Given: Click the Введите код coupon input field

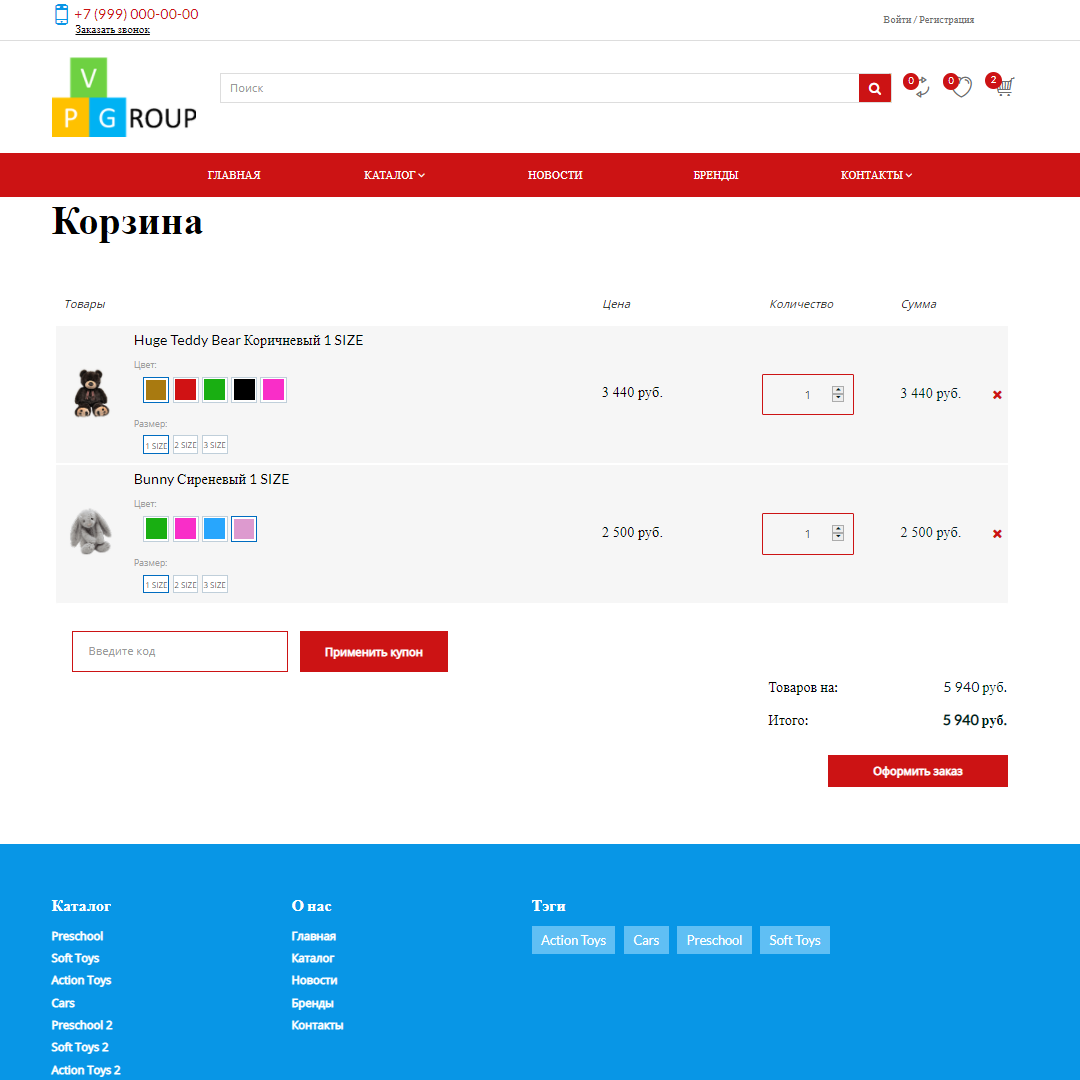Looking at the screenshot, I should [179, 651].
